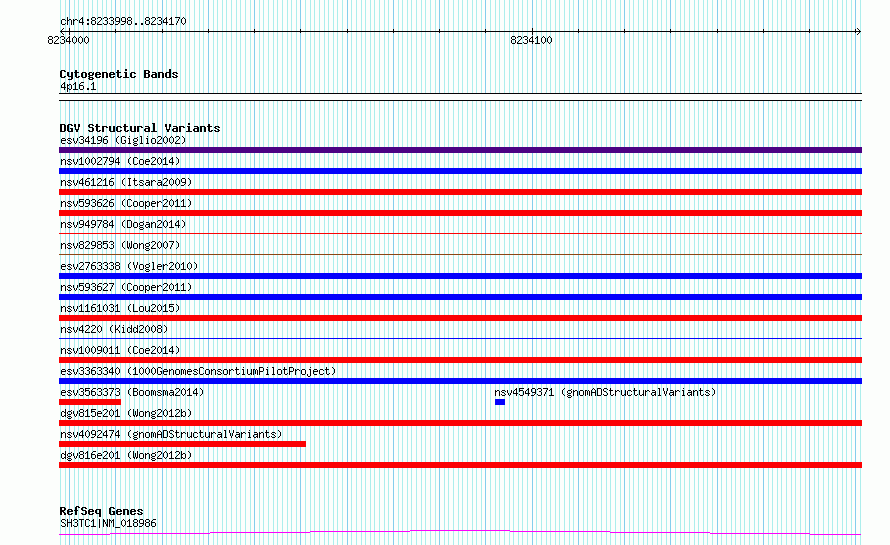
Task: Click nsv4092474 (gnomADStructuralVariants) label
Action: tap(171, 434)
